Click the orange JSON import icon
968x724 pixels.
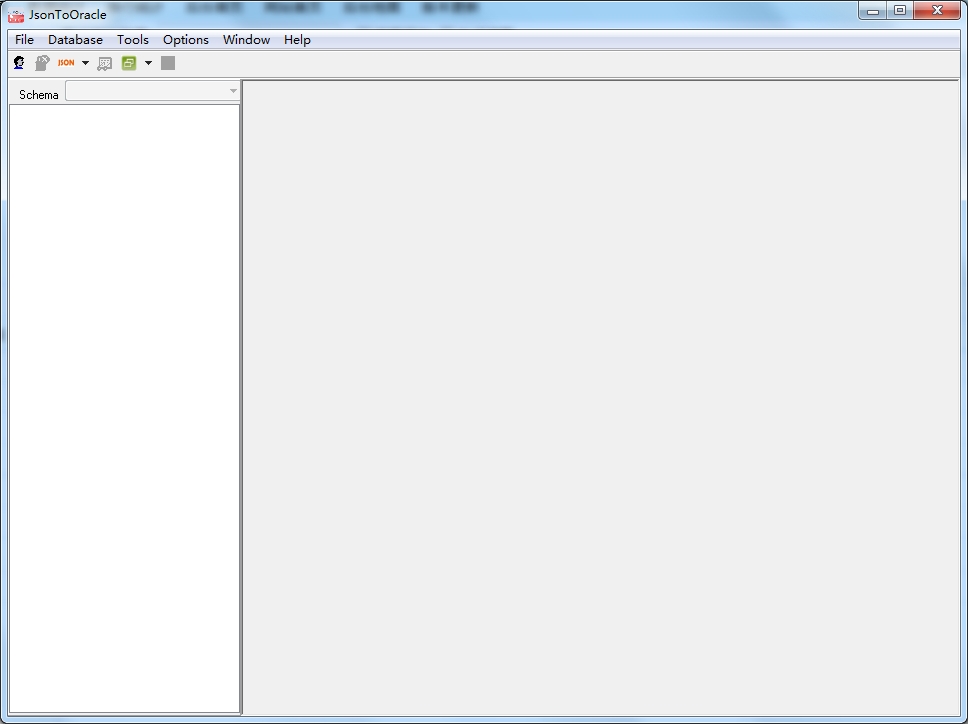(x=66, y=63)
